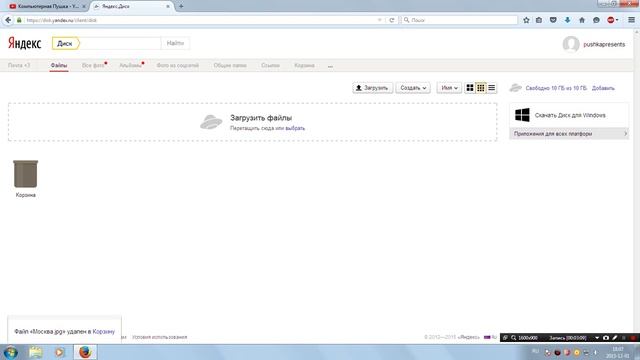Click the Найти search button

175,43
